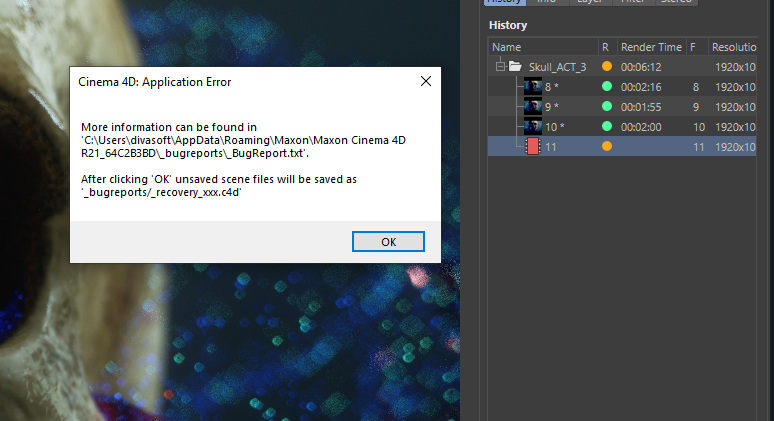Sort history by the Name column header
Screen dimensions: 774x421
click(543, 47)
